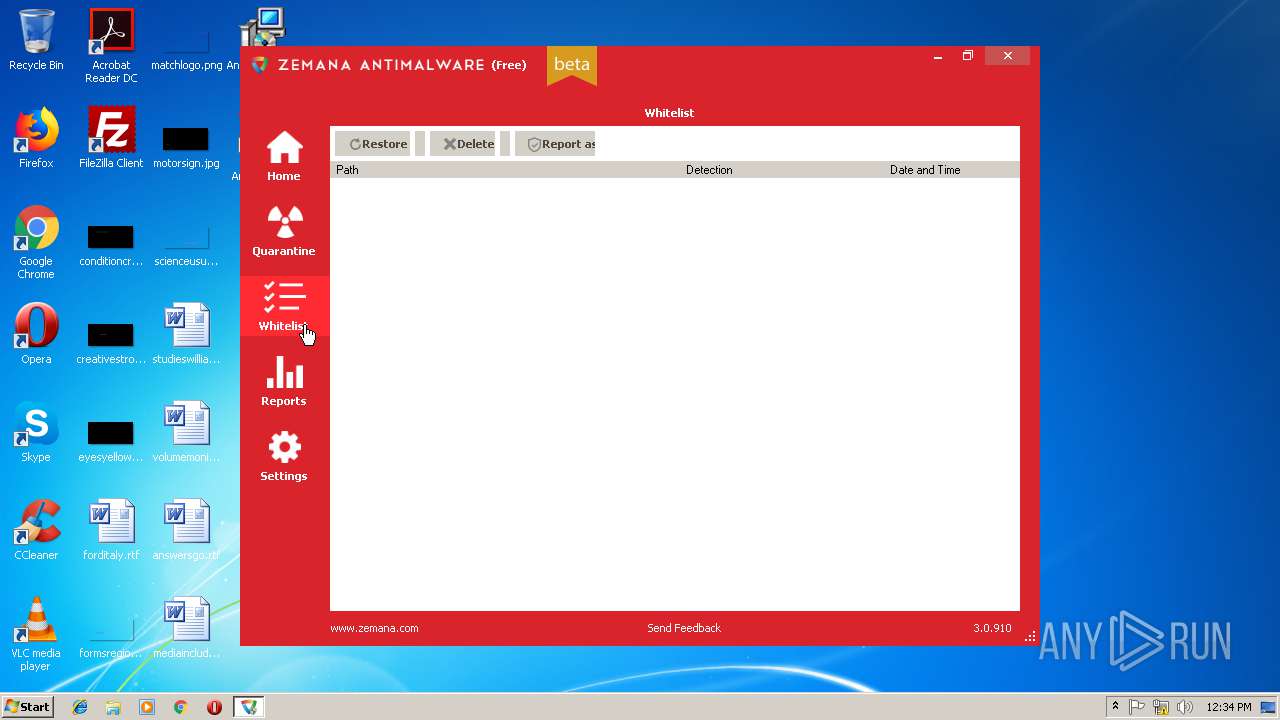Select Acrobat Reader DC desktop icon
Screen dimensions: 1280x720
click(111, 46)
